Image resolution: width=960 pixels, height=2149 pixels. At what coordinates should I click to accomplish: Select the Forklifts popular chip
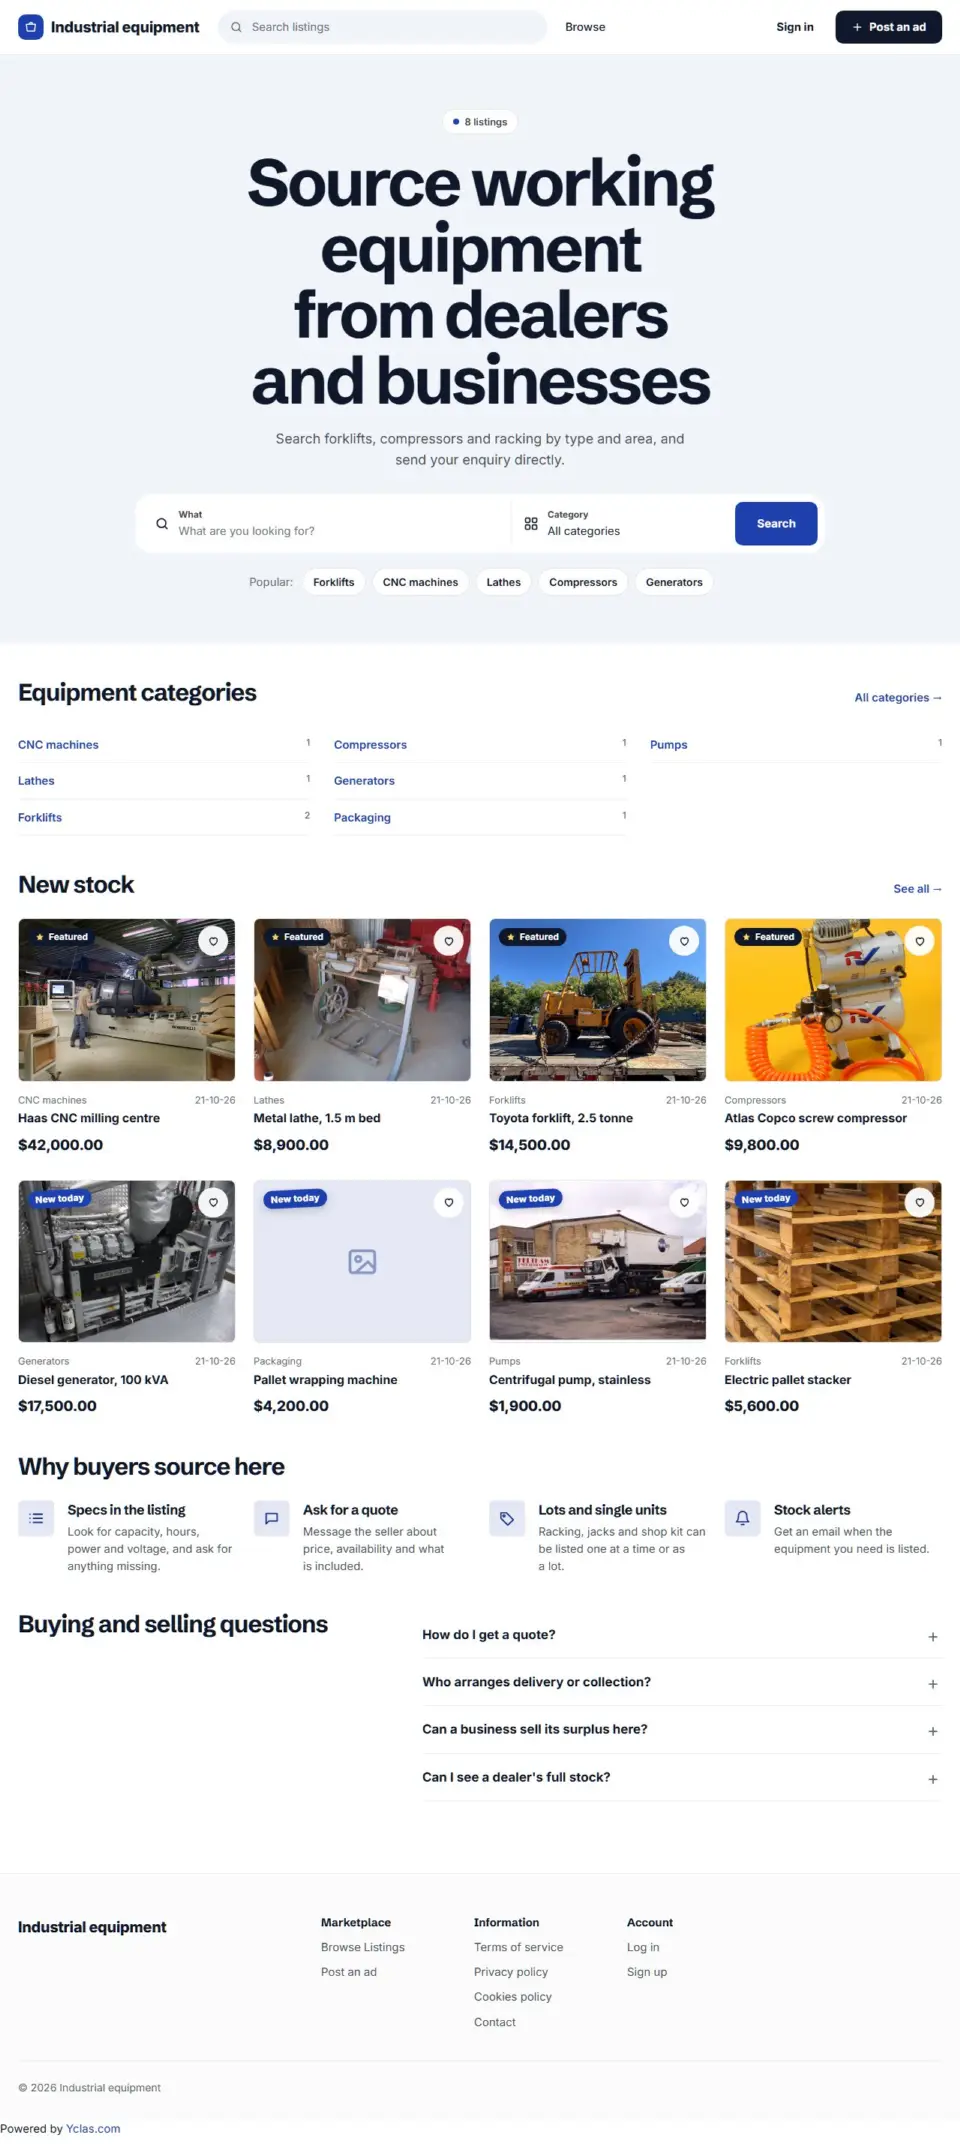click(x=333, y=582)
